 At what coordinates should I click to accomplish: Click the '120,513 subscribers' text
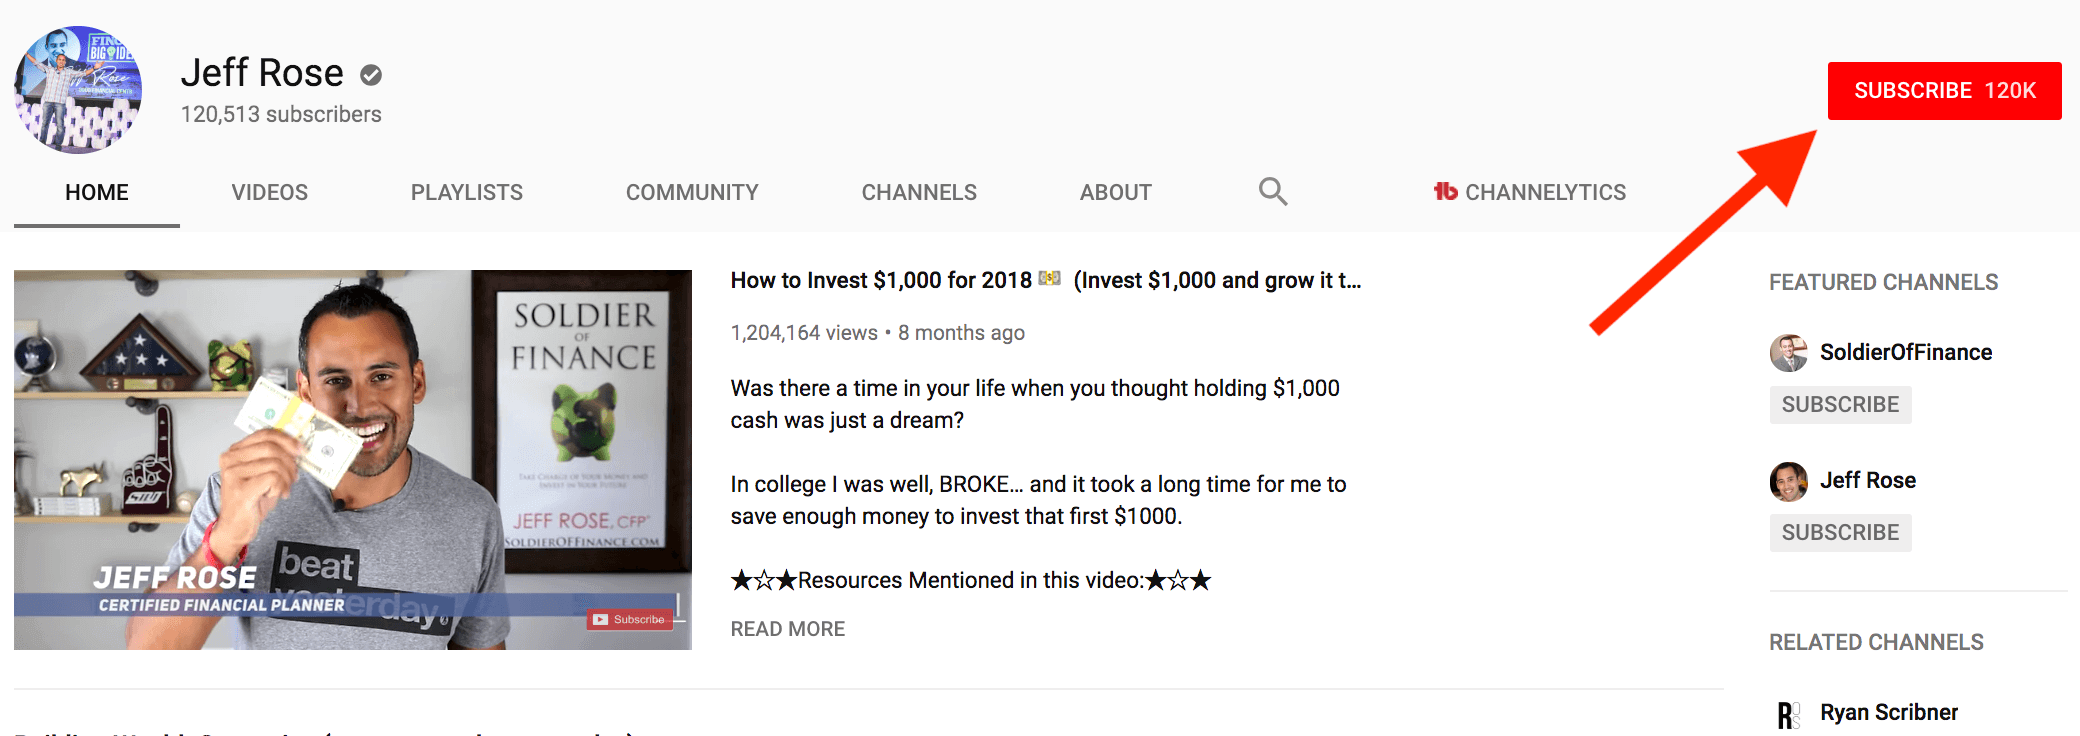(x=281, y=115)
